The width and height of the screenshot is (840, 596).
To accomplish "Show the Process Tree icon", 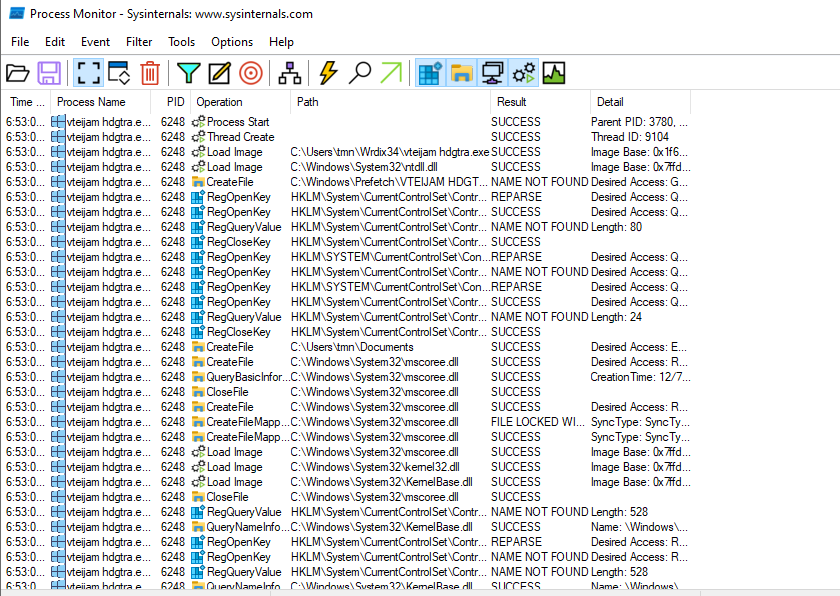I will click(290, 73).
